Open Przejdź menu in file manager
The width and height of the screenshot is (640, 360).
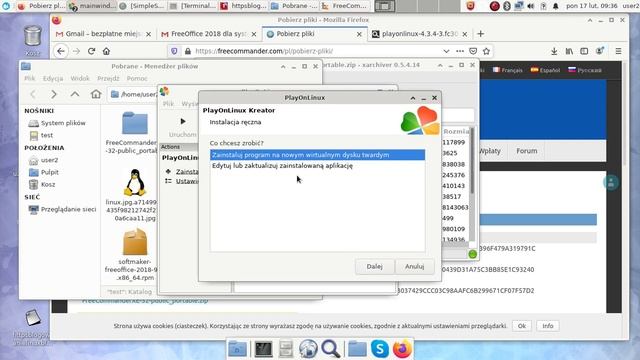coord(108,78)
